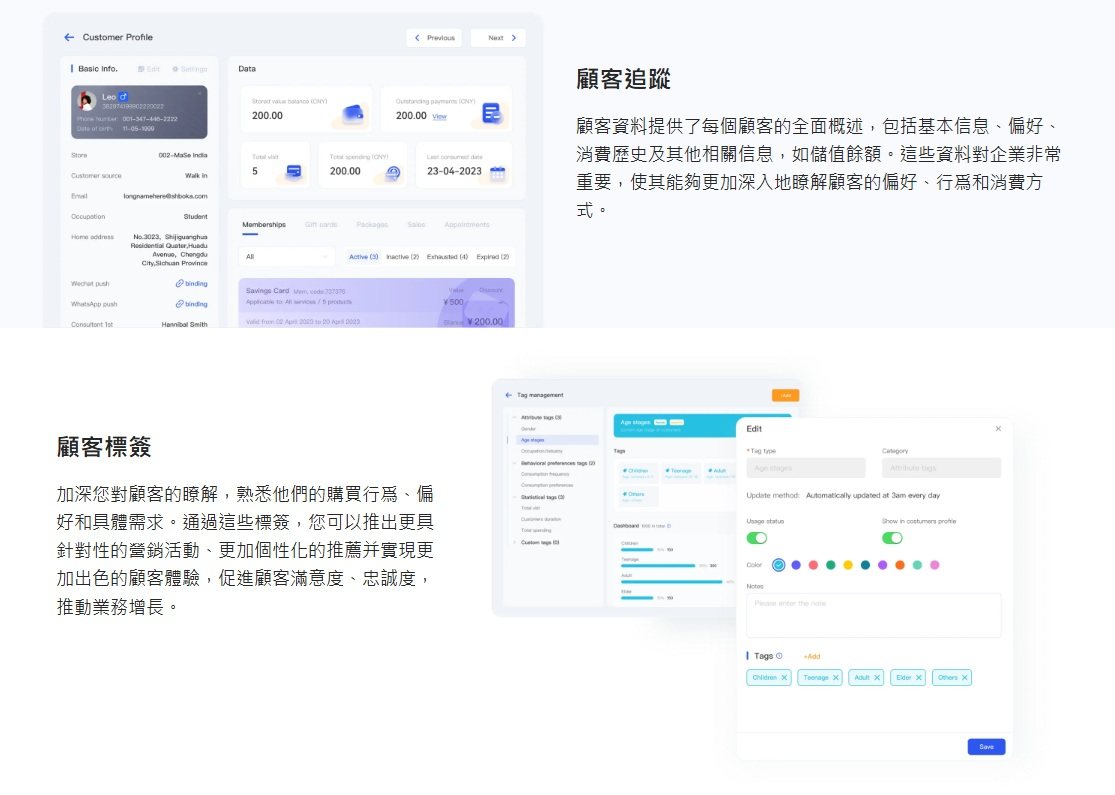The width and height of the screenshot is (1115, 795).
Task: Click the invoice icon in Outstanding payments card
Action: [x=491, y=113]
